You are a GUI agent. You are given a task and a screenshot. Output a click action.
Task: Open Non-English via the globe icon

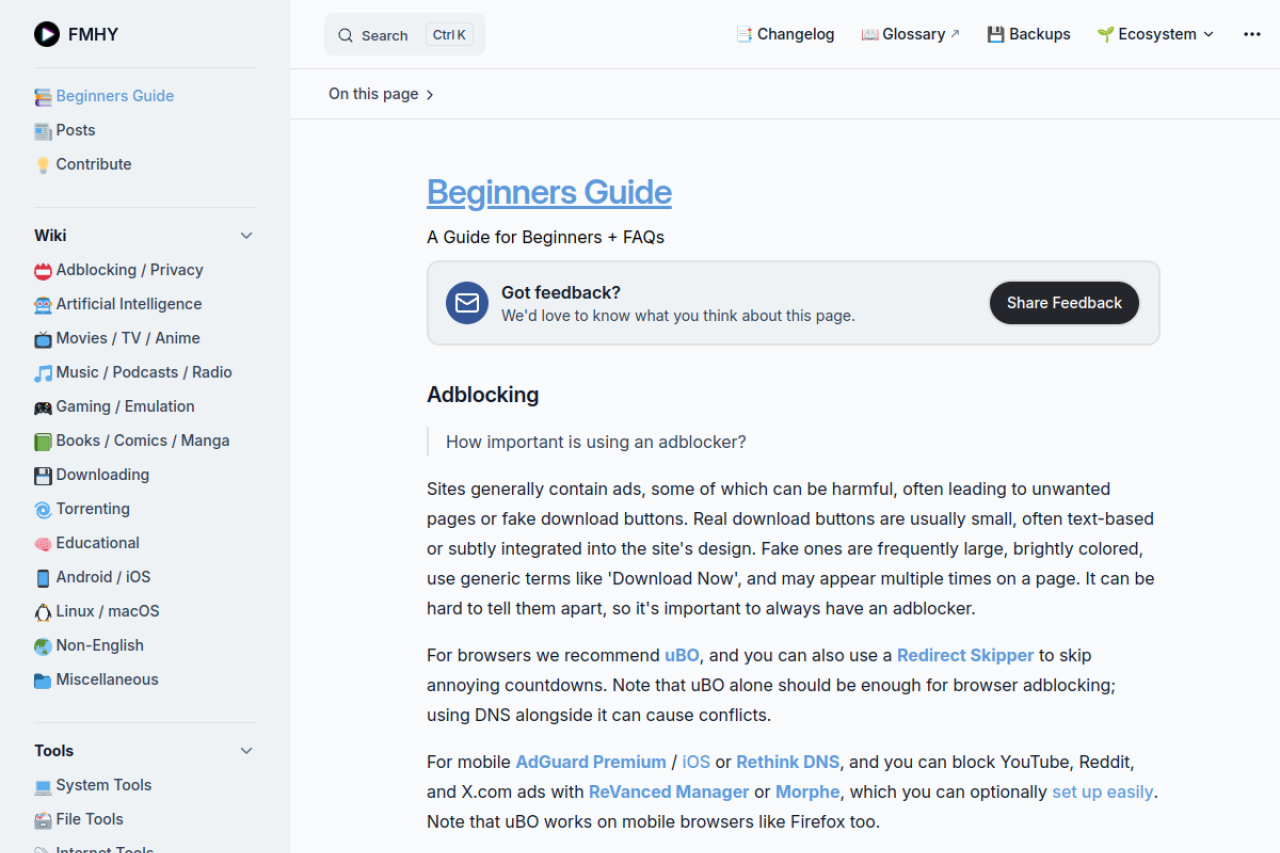coord(43,645)
